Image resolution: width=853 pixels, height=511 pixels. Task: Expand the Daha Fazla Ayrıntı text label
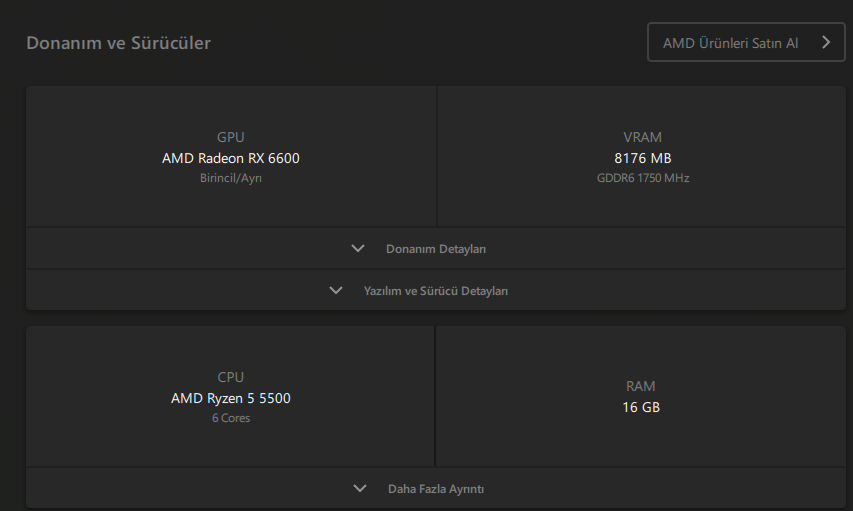tap(436, 489)
